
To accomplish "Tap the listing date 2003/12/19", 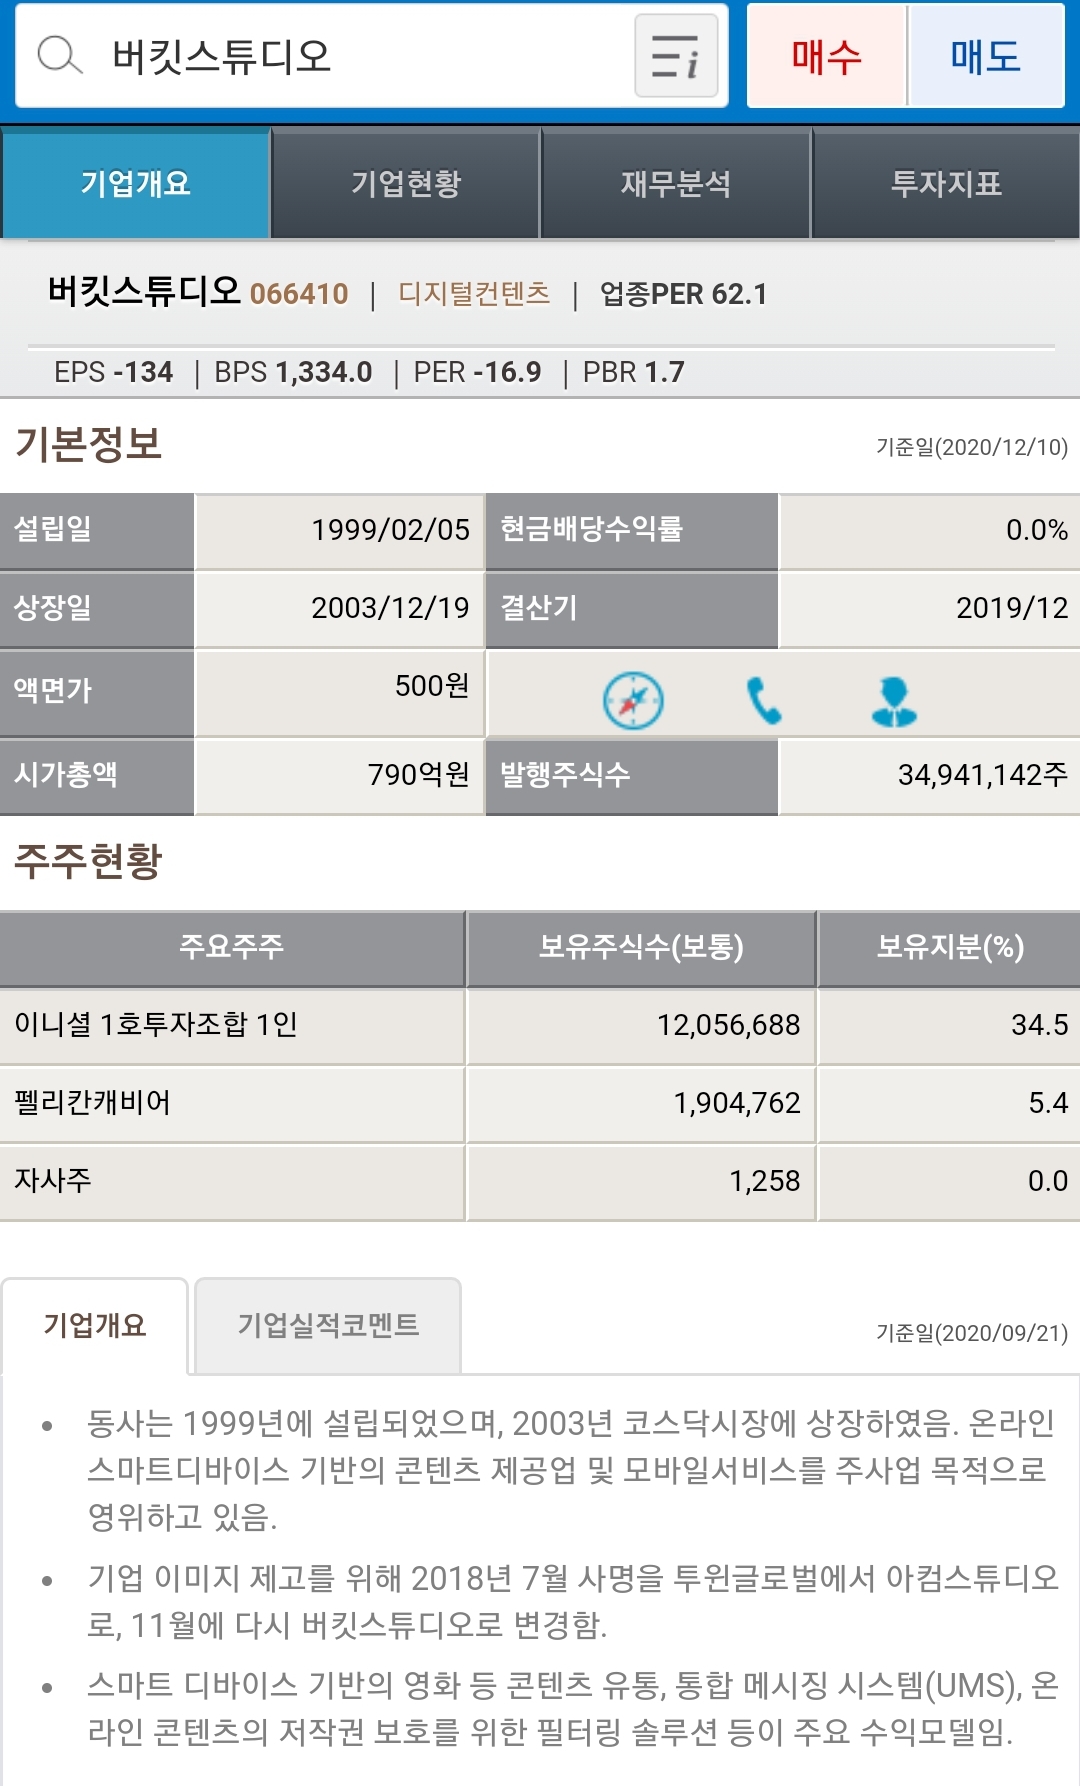I will tap(340, 608).
